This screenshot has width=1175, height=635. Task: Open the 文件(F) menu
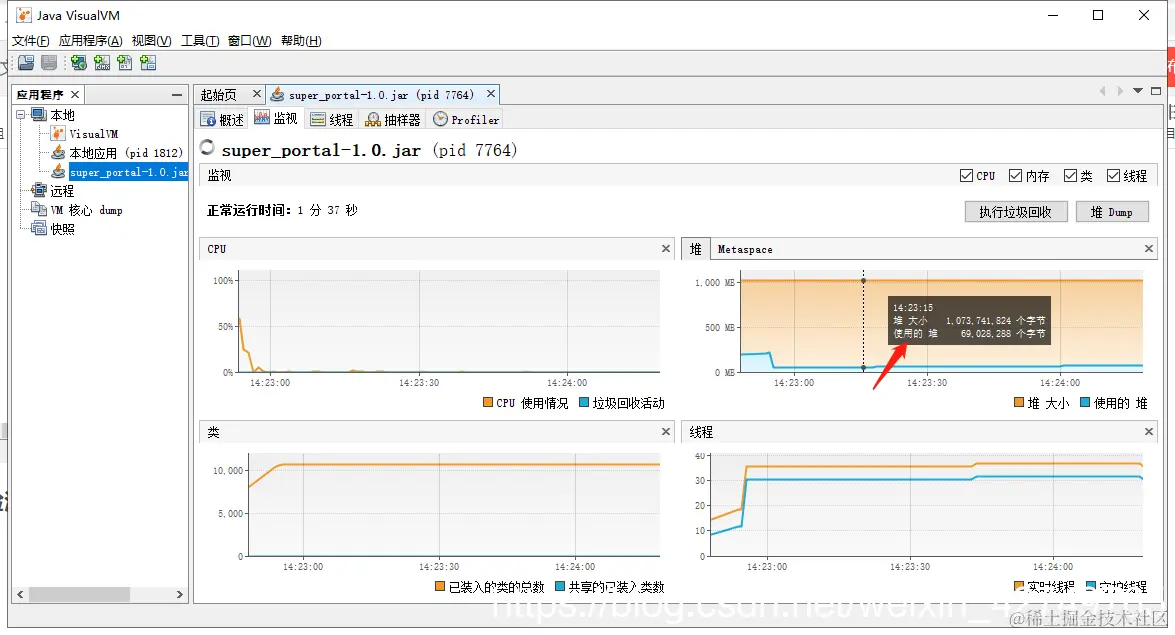tap(31, 40)
